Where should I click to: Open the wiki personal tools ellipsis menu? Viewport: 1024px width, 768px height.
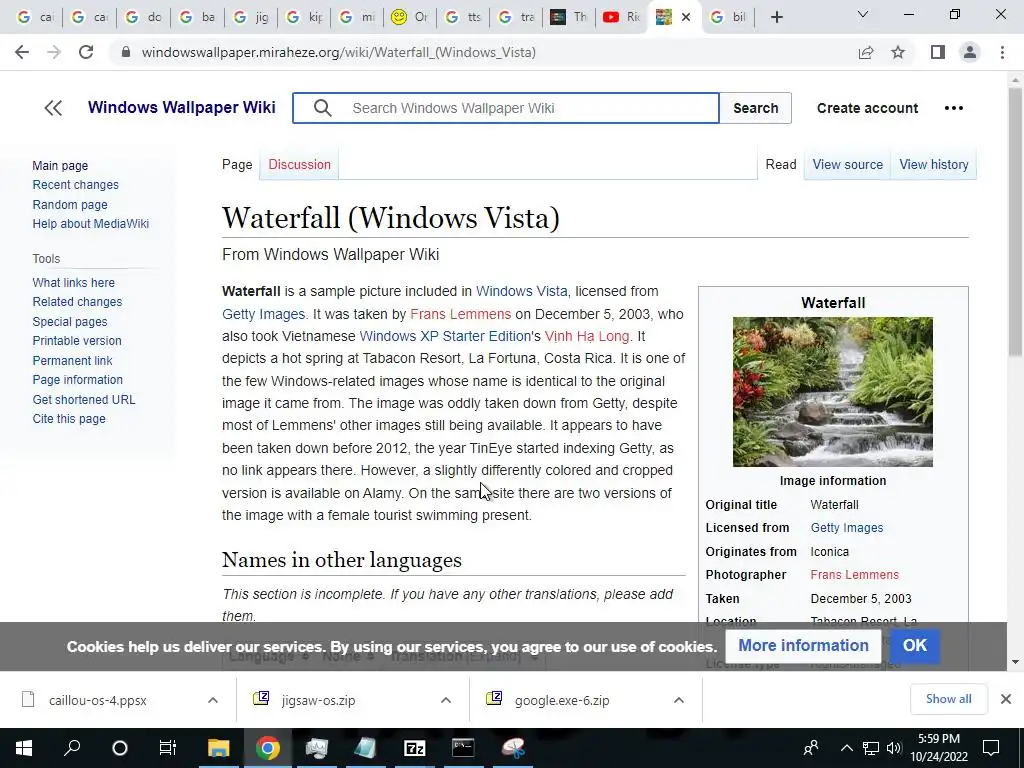tap(953, 108)
